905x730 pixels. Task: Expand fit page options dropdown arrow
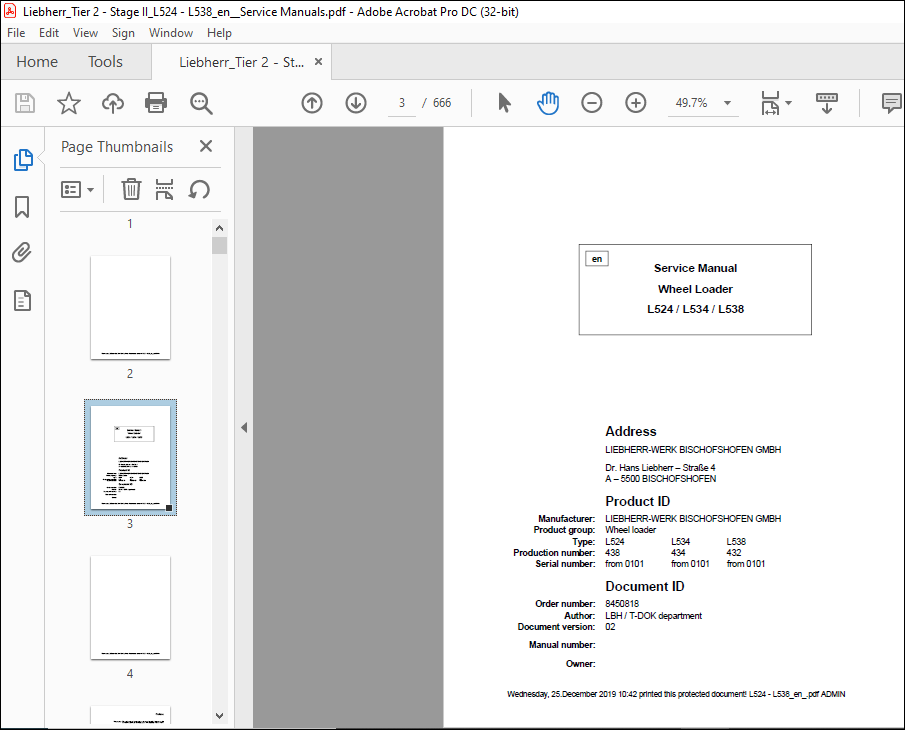point(788,103)
